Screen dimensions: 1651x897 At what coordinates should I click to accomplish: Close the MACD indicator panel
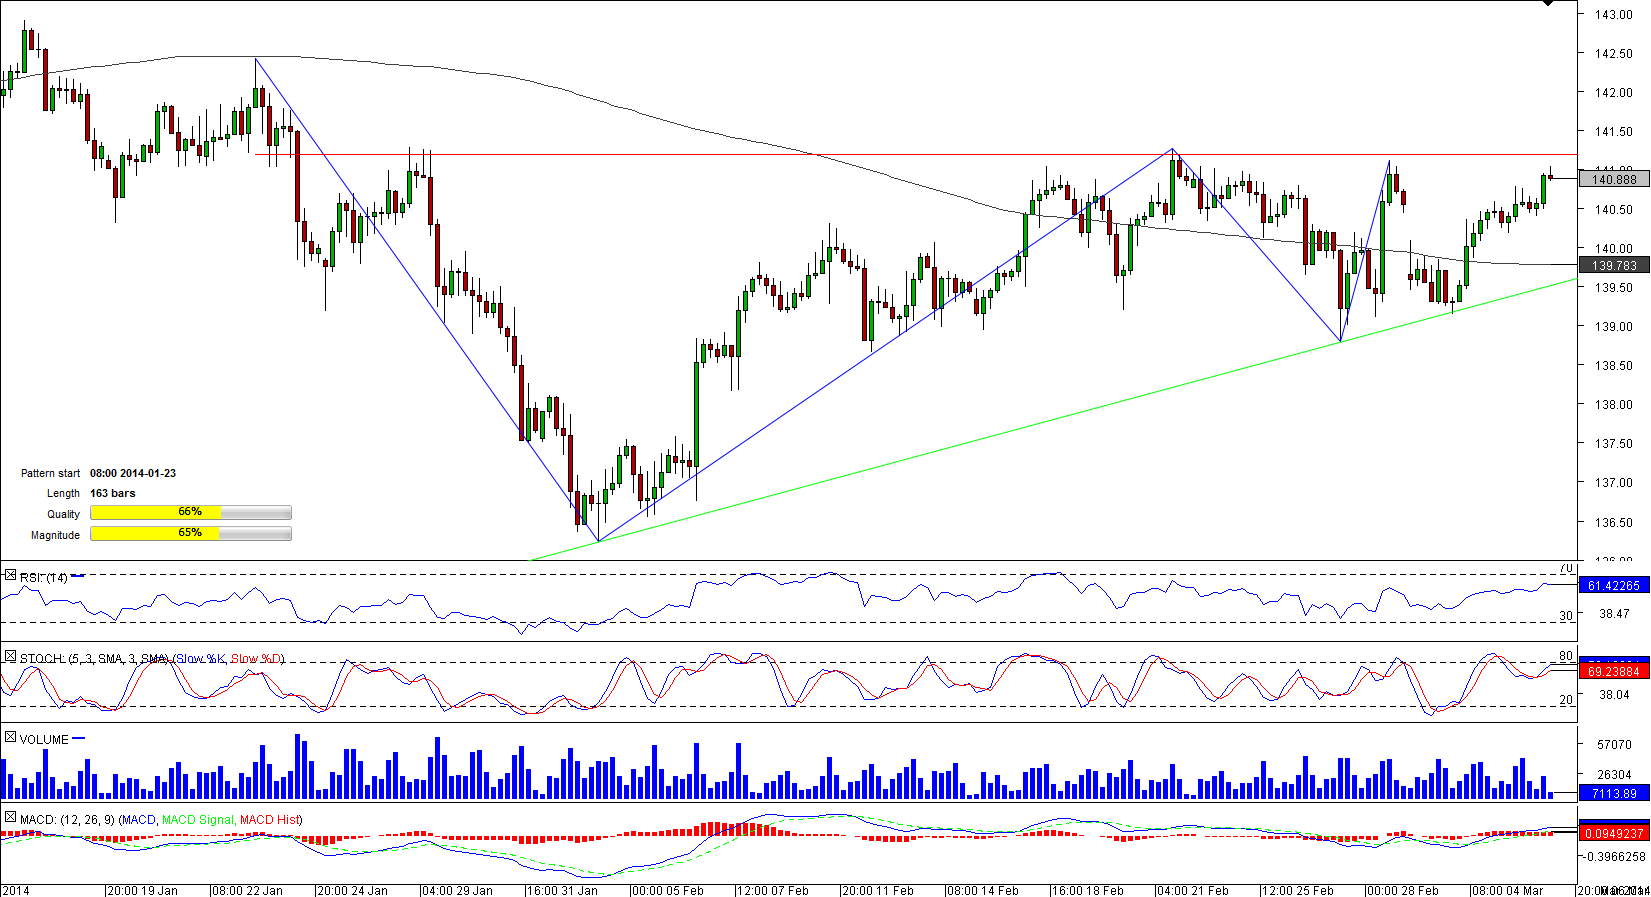[x=10, y=818]
